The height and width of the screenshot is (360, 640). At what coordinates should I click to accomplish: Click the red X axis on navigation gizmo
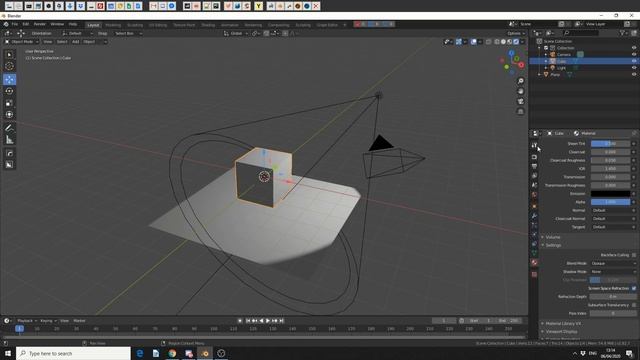521,65
